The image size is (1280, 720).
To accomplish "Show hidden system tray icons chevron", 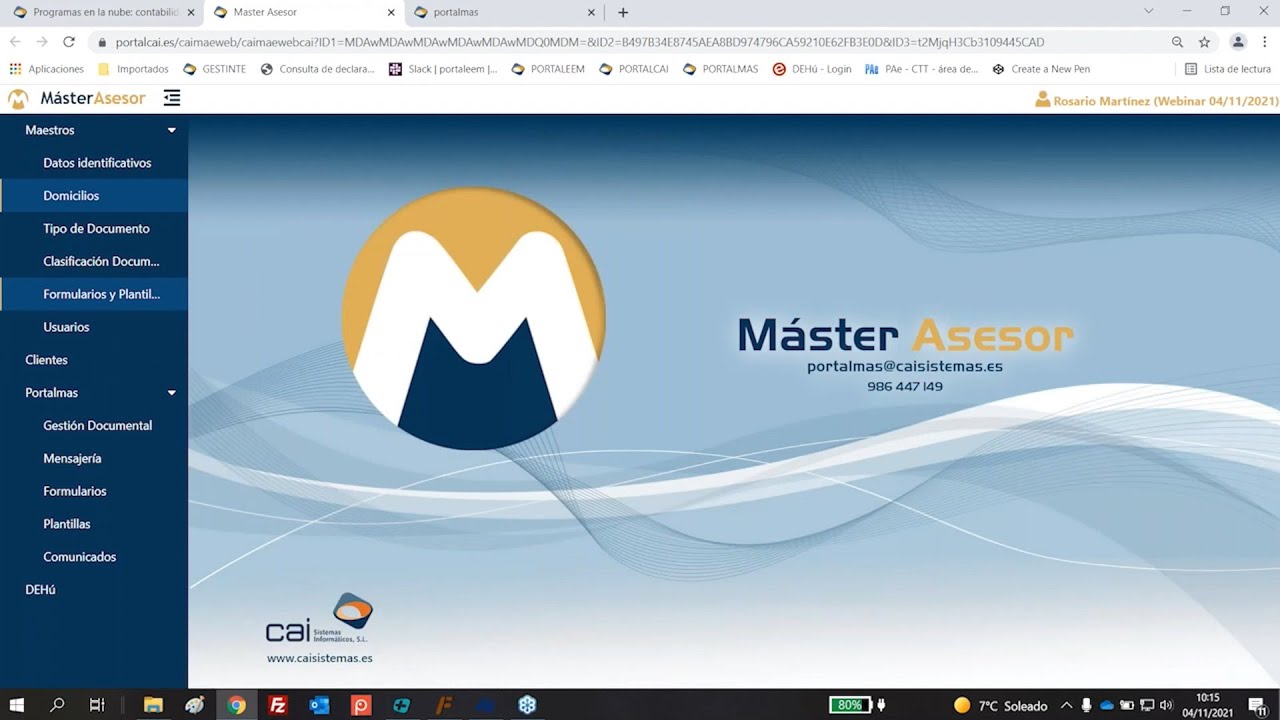I will pyautogui.click(x=1066, y=706).
